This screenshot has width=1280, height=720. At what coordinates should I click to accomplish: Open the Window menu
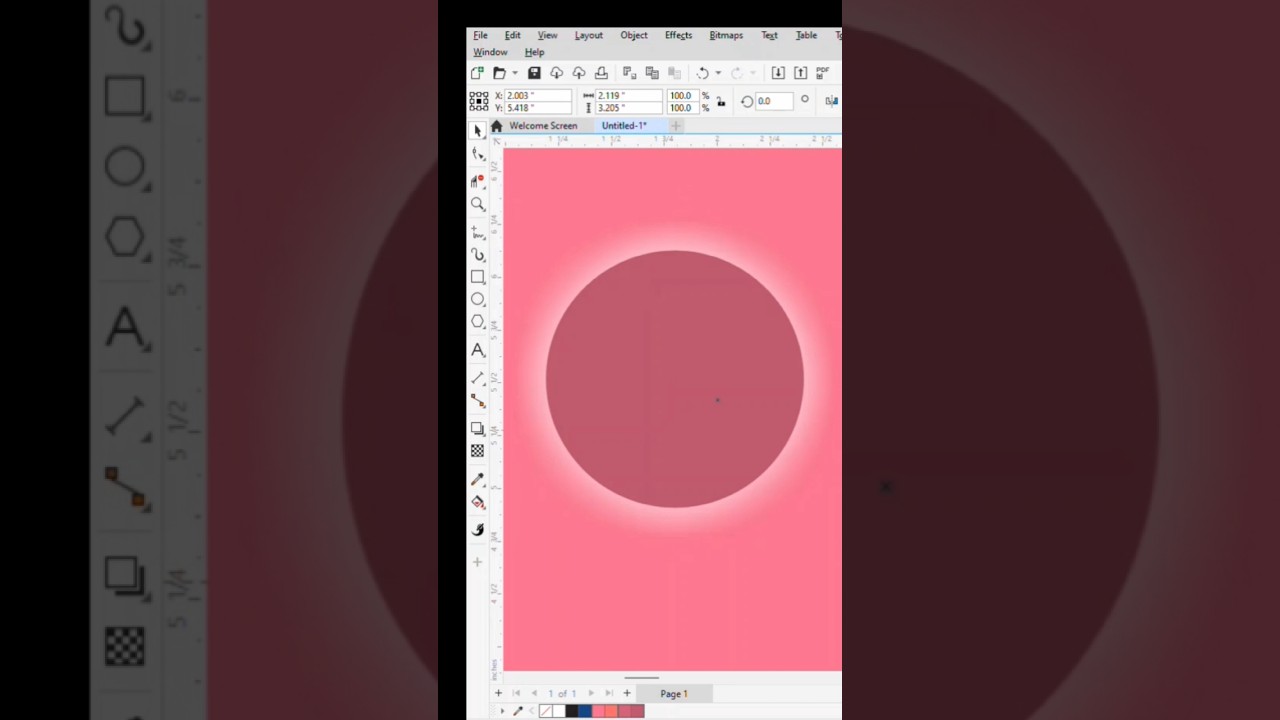pyautogui.click(x=490, y=52)
